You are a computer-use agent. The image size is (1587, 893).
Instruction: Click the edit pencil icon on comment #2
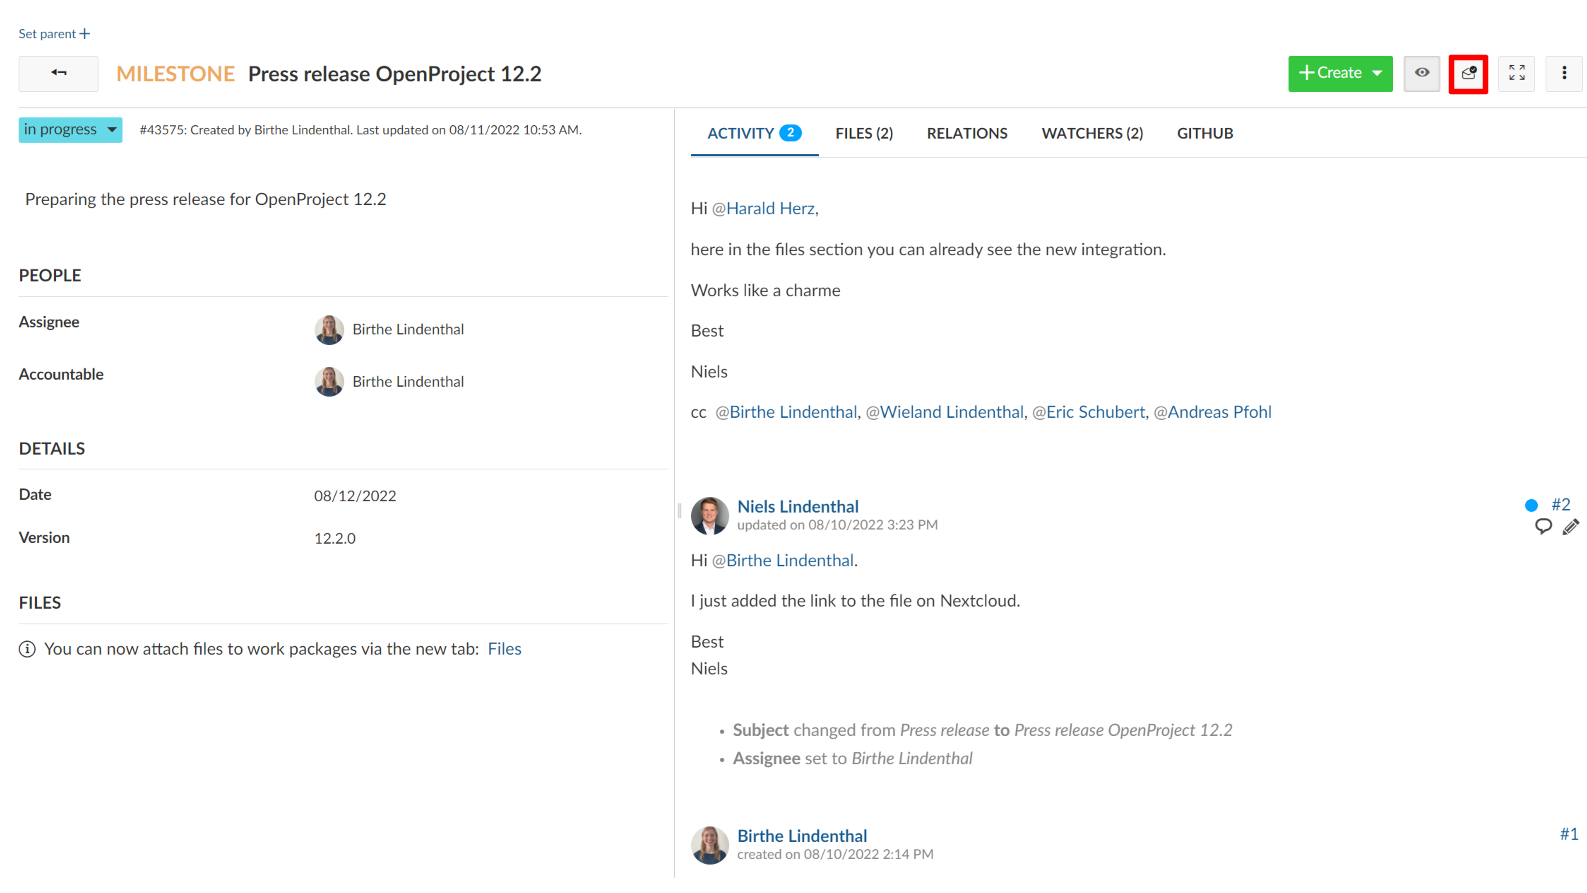pyautogui.click(x=1571, y=526)
